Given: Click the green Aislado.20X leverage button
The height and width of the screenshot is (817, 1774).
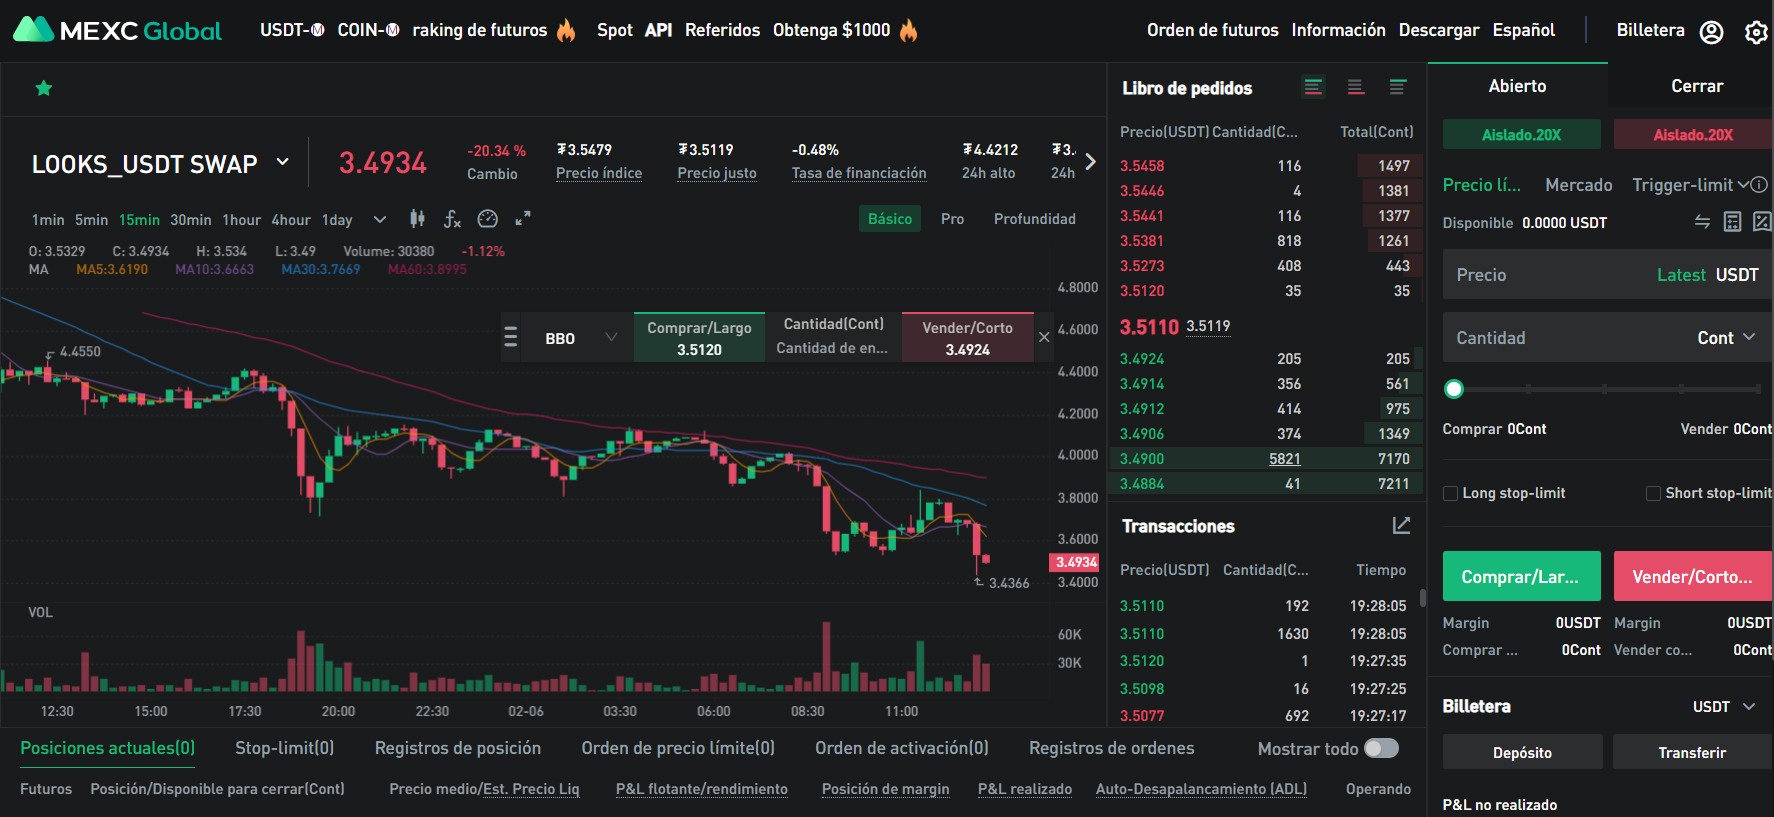Looking at the screenshot, I should [1521, 134].
